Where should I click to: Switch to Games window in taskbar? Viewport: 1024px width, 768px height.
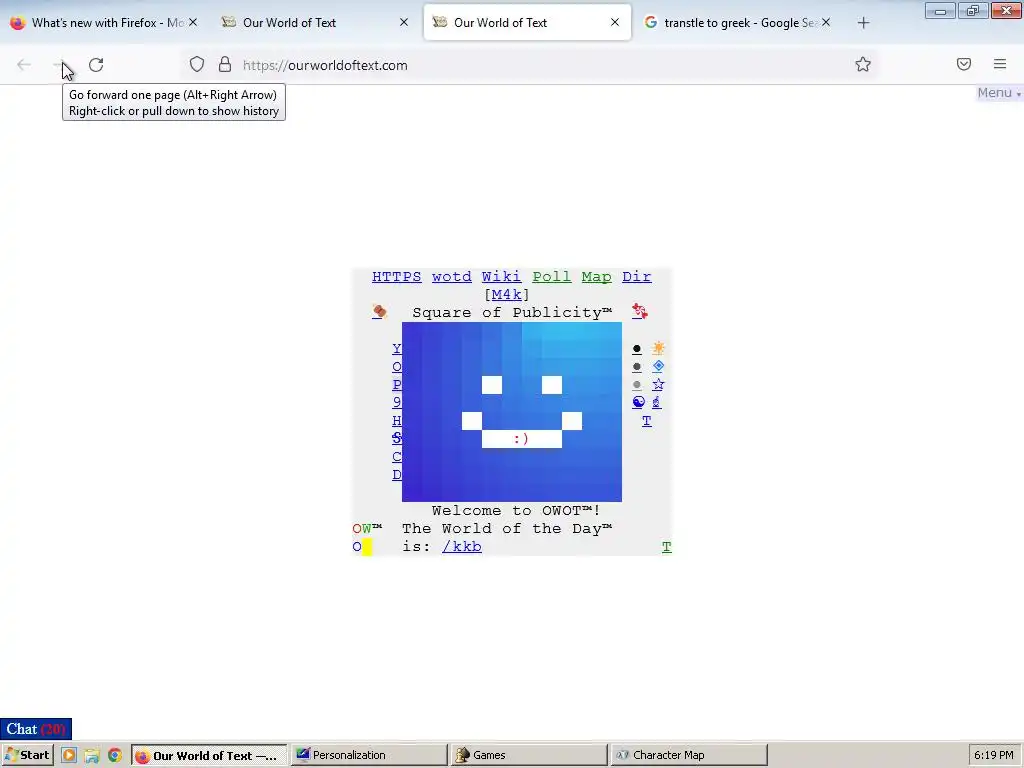pos(529,755)
